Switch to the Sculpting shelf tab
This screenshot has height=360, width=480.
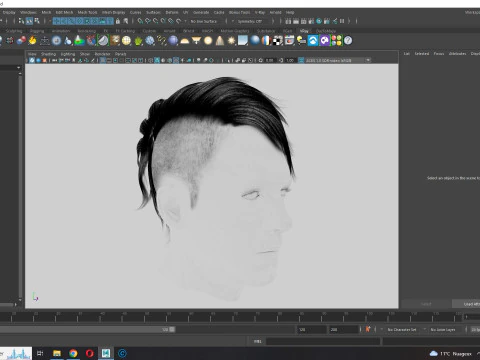click(14, 31)
